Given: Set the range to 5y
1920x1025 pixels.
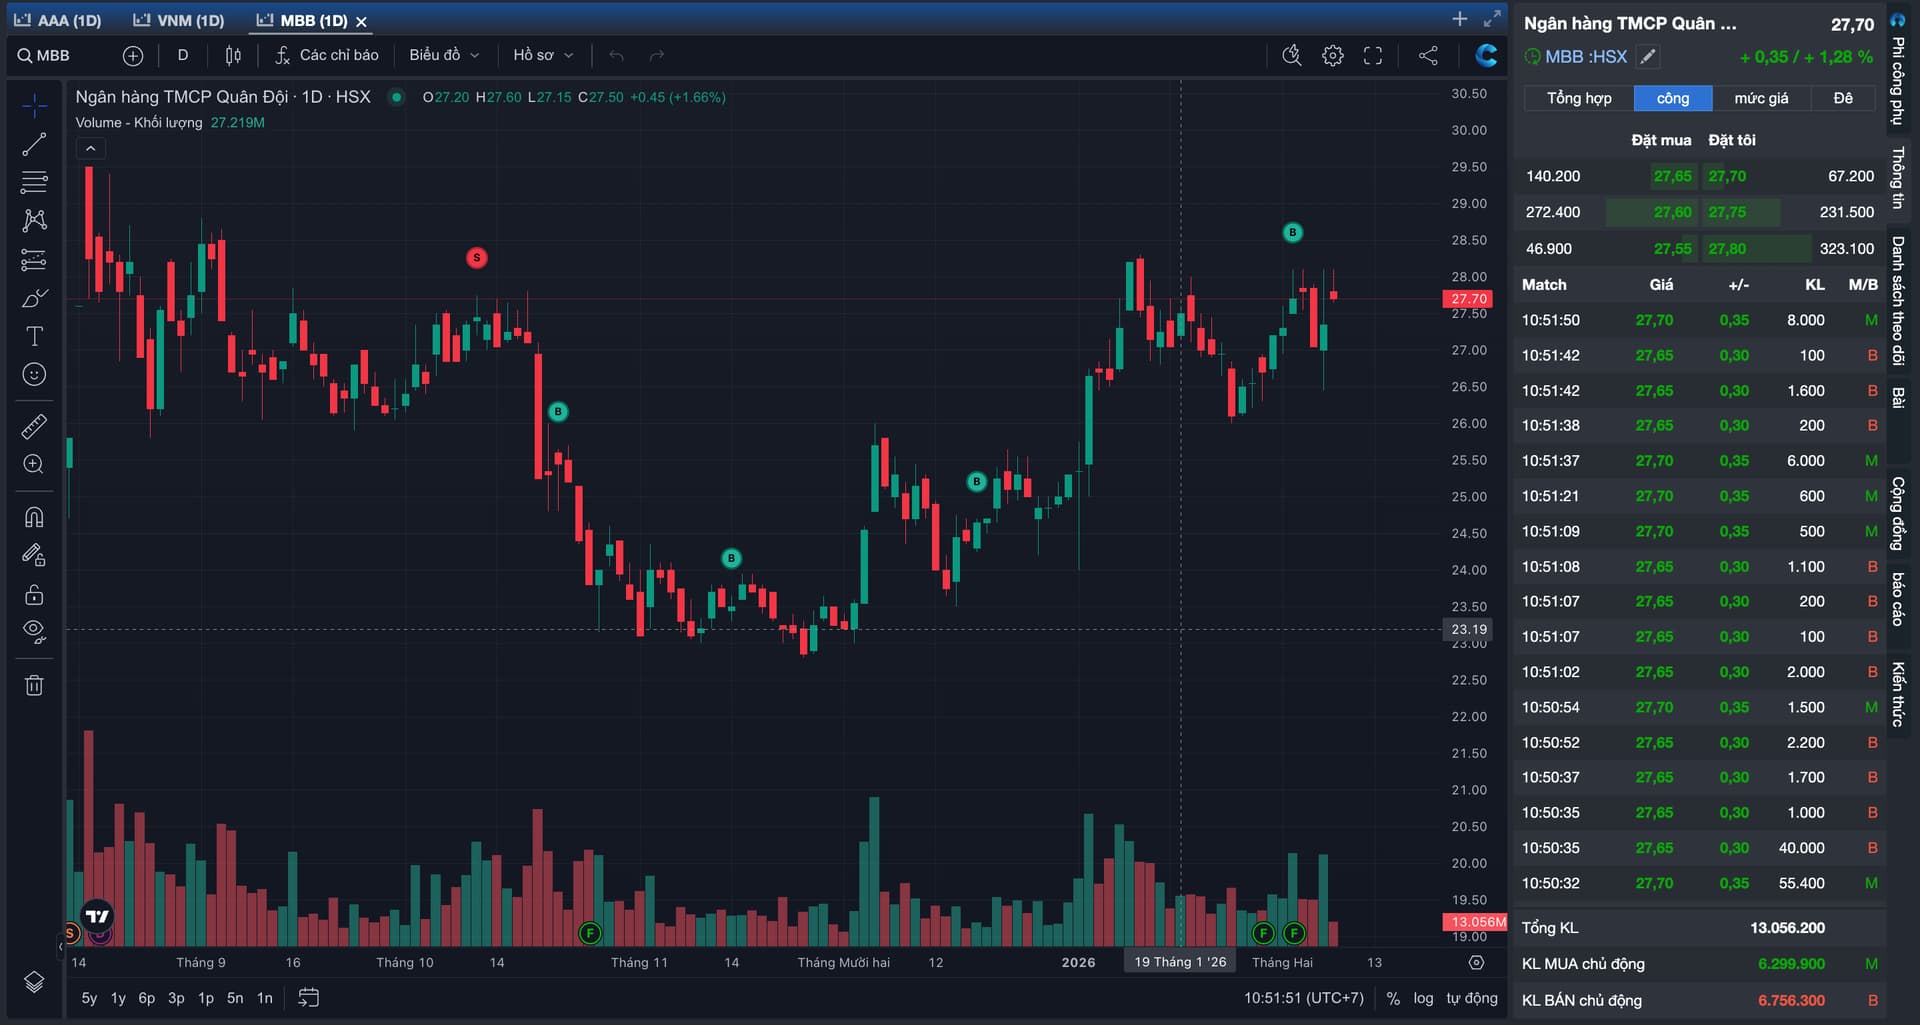Looking at the screenshot, I should click(89, 998).
